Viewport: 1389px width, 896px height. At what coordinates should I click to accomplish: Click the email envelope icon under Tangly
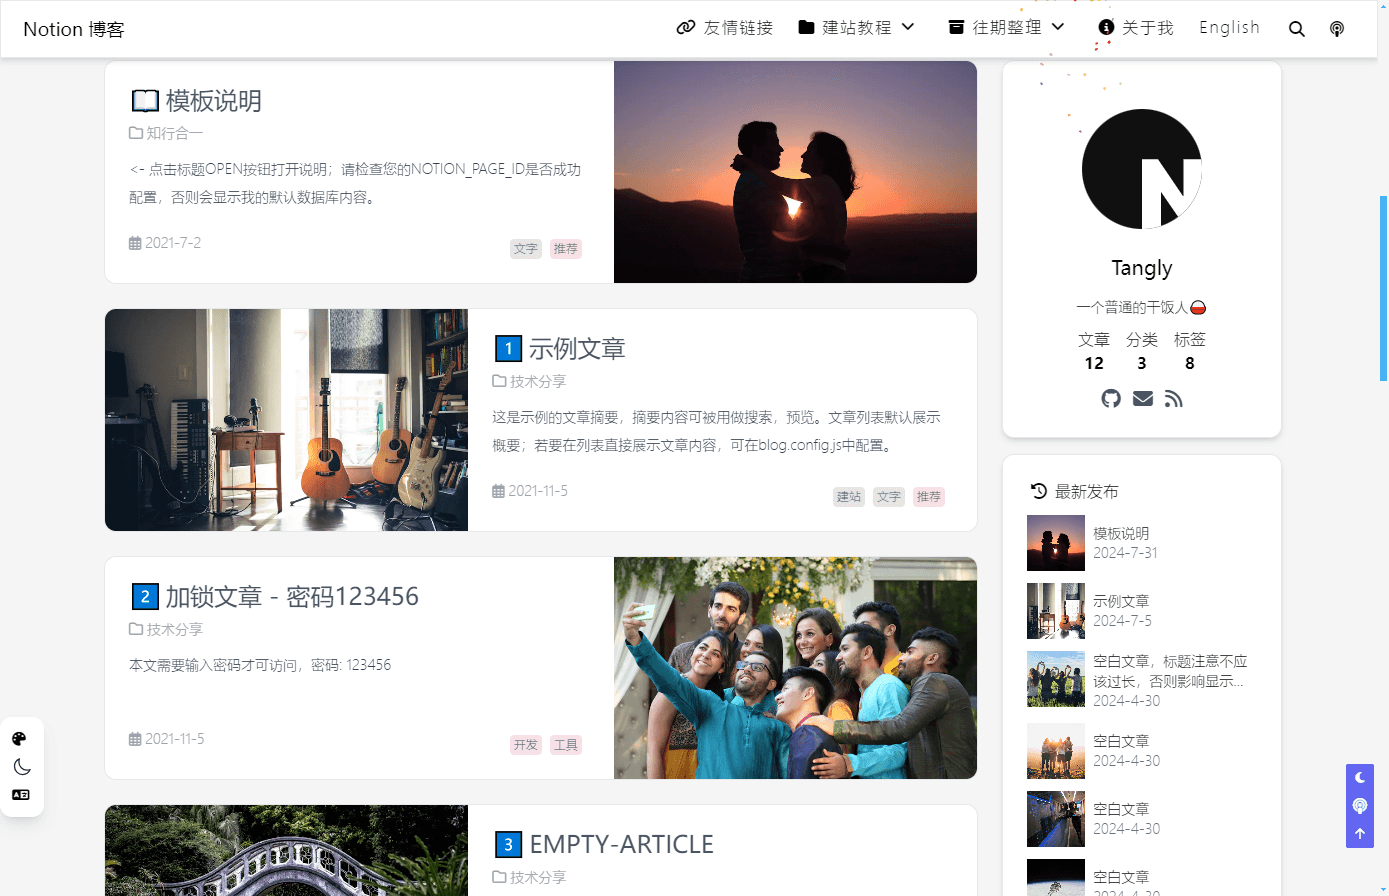[x=1142, y=398]
